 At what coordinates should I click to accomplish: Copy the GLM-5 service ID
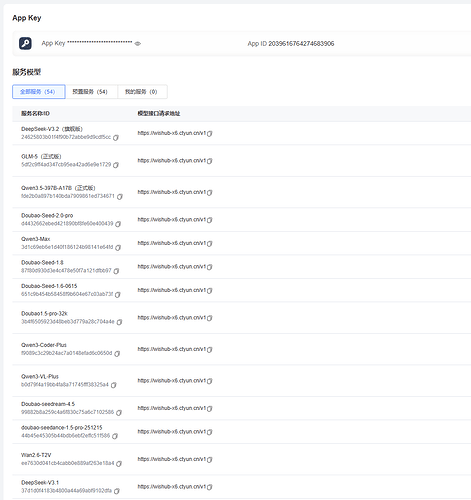click(116, 165)
